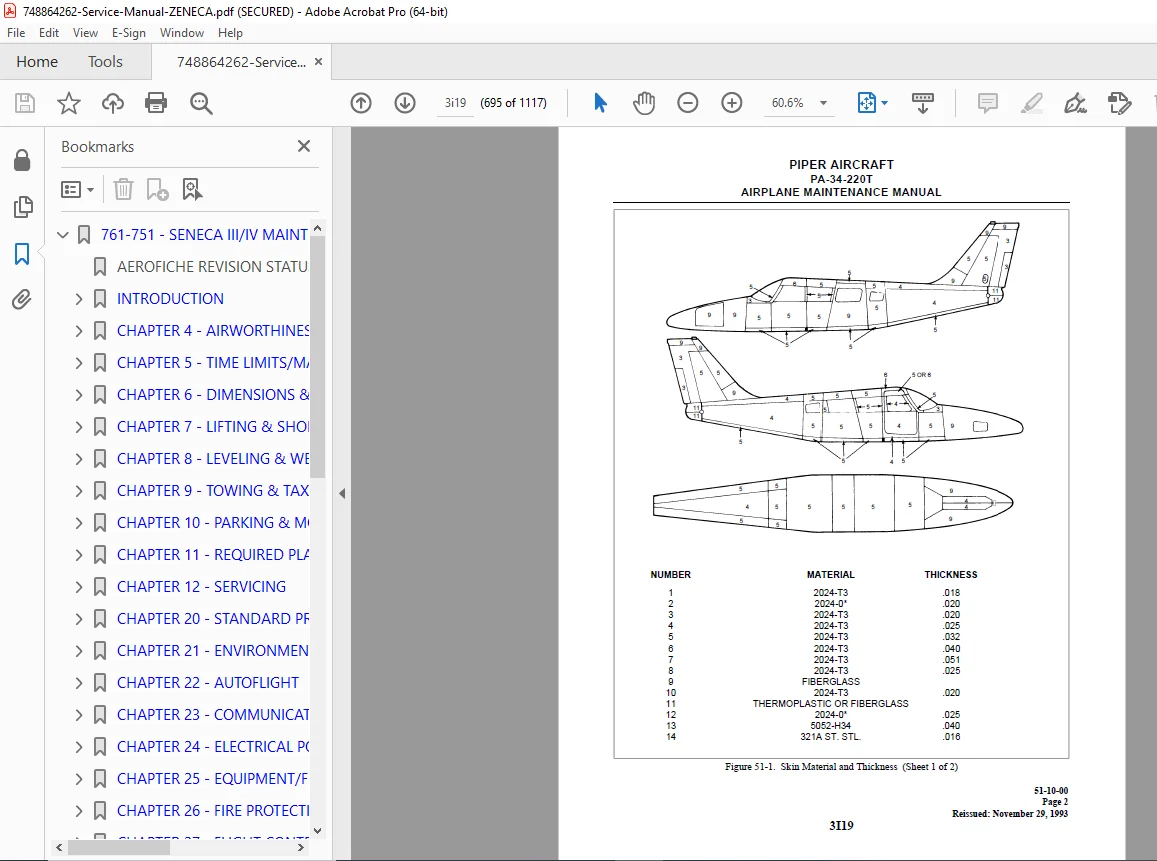Open the View menu

tap(85, 32)
